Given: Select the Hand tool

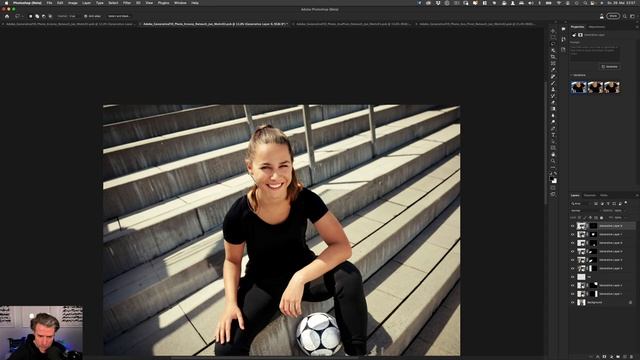Looking at the screenshot, I should (x=553, y=154).
